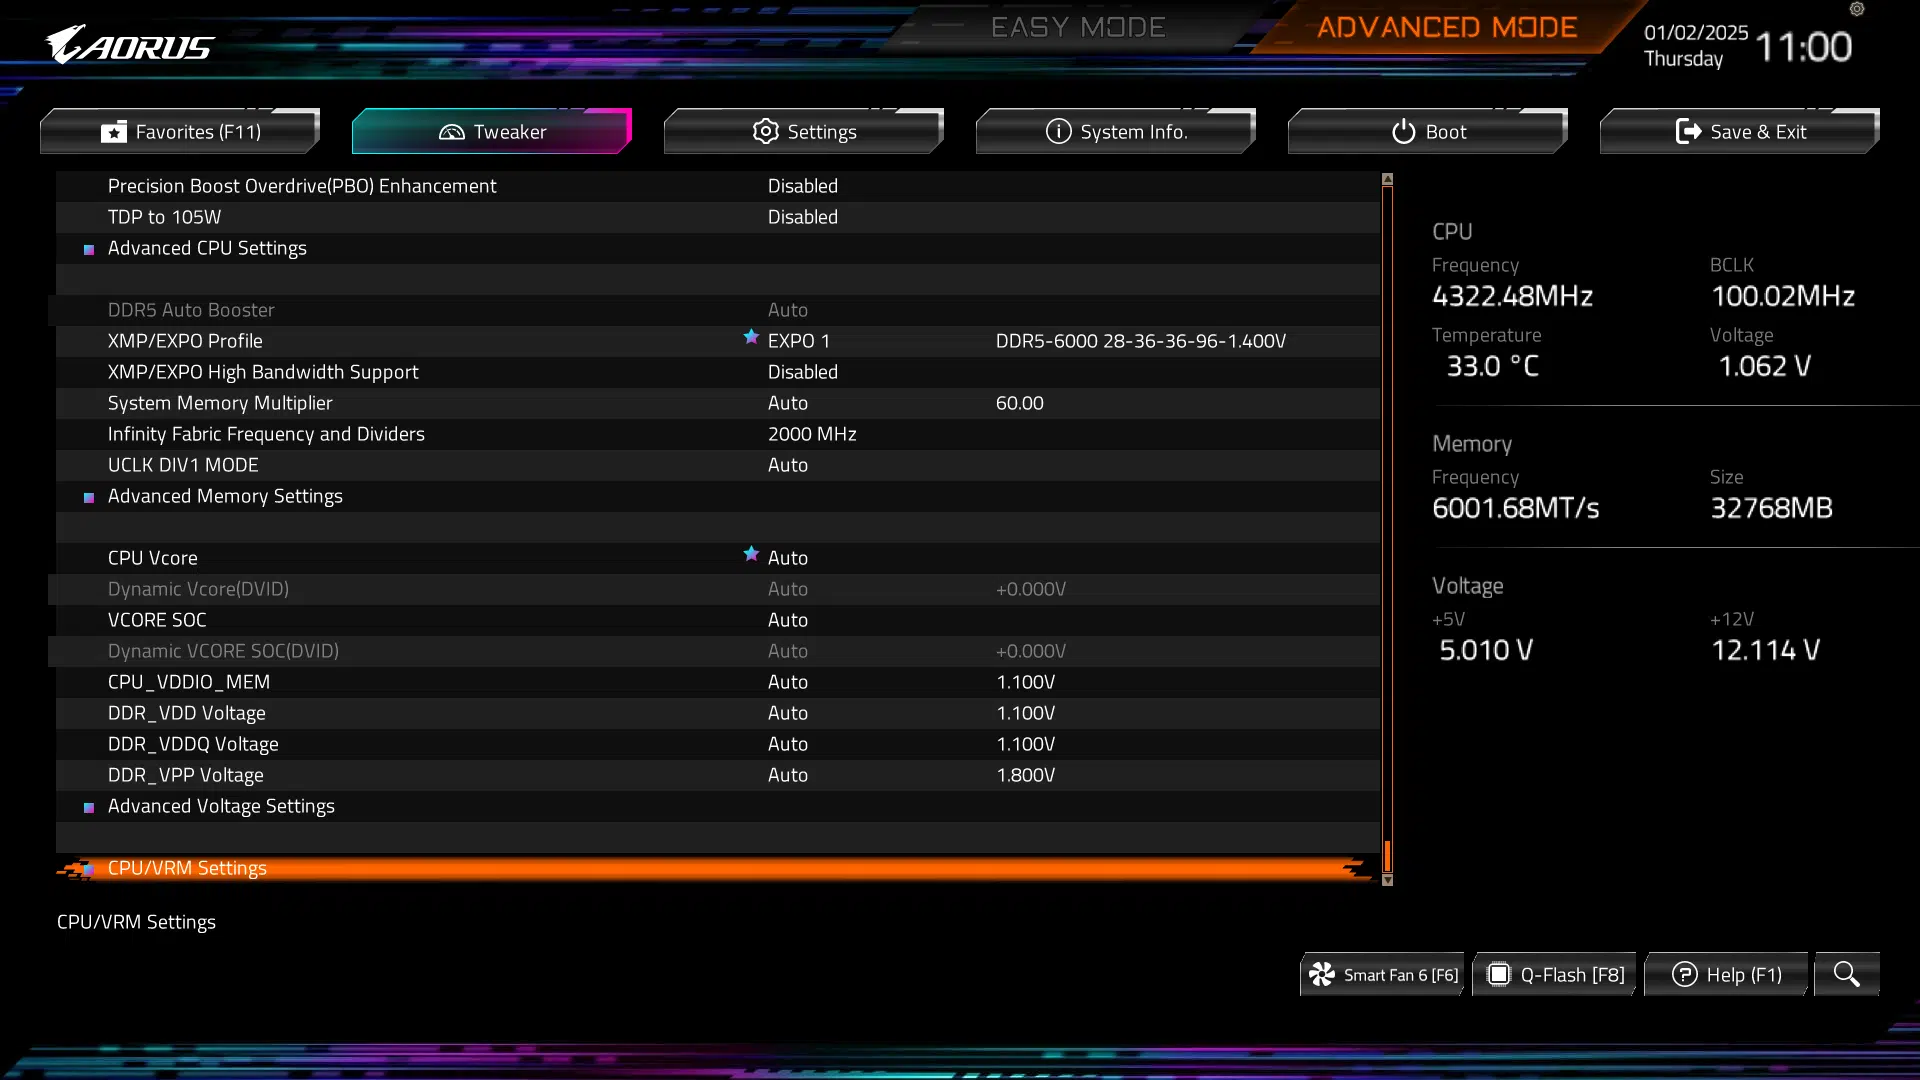Open the Favorites (F11) tab
The width and height of the screenshot is (1920, 1080).
coord(180,131)
